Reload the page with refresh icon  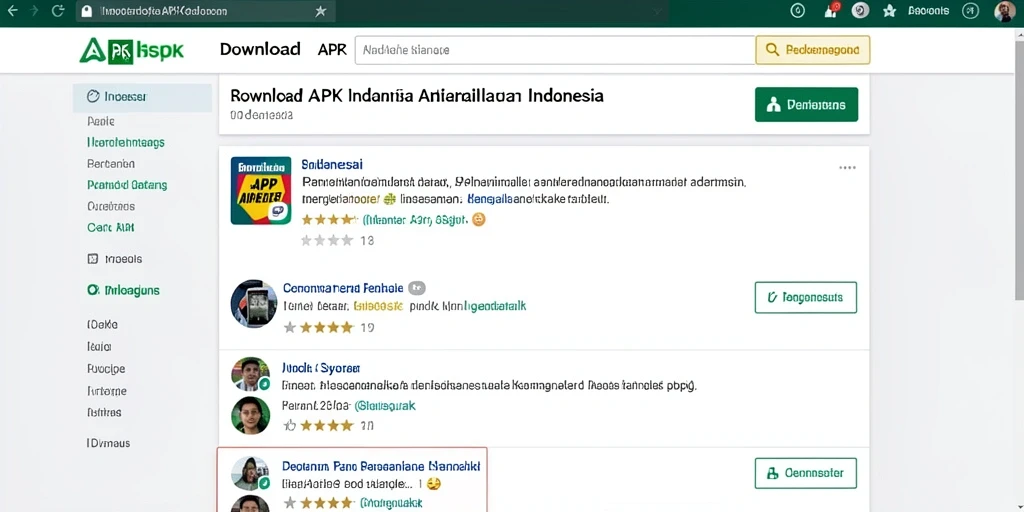pos(58,10)
